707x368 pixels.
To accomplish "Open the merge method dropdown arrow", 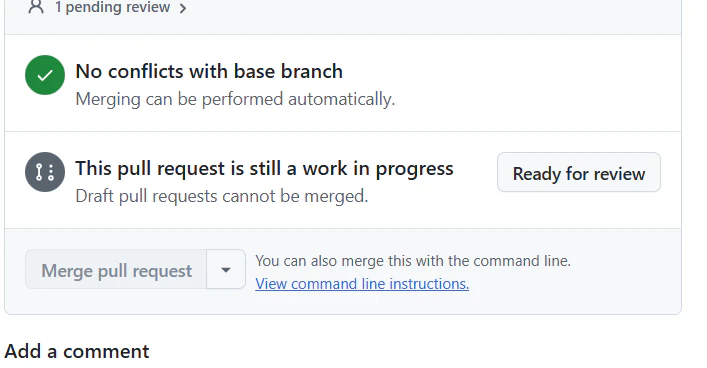I will tap(226, 270).
